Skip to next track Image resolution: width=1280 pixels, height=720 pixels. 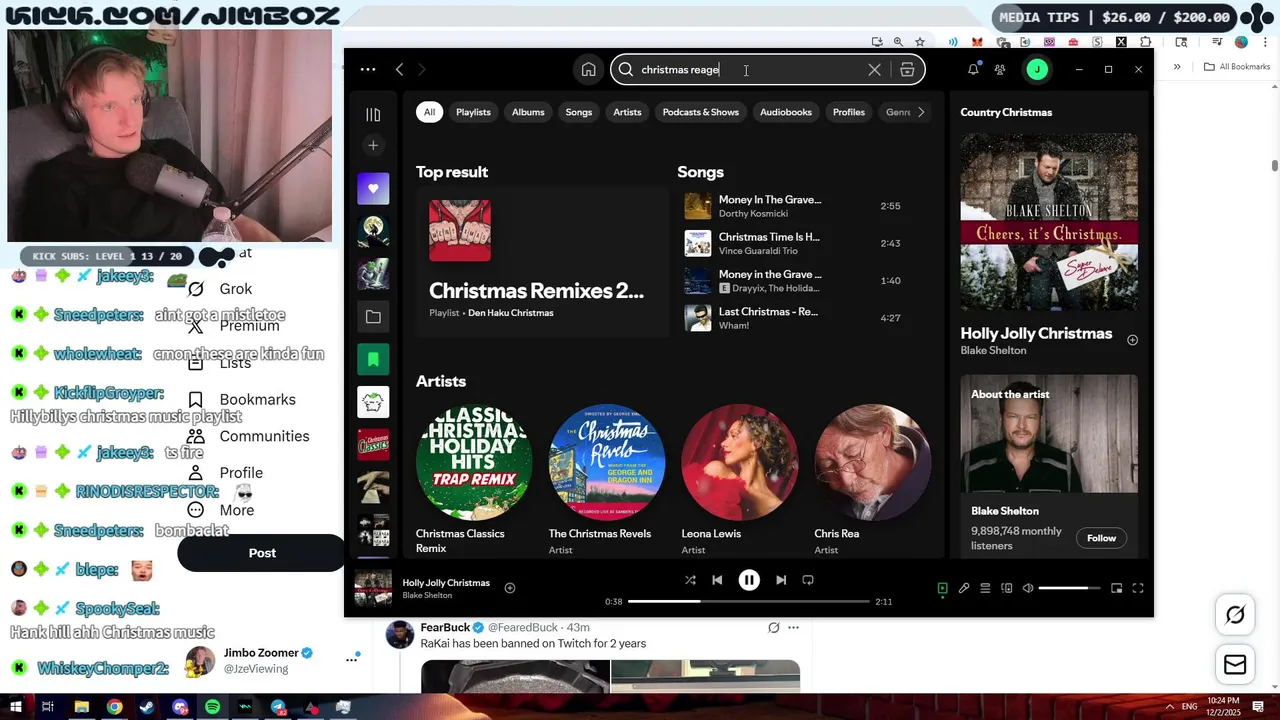click(781, 580)
